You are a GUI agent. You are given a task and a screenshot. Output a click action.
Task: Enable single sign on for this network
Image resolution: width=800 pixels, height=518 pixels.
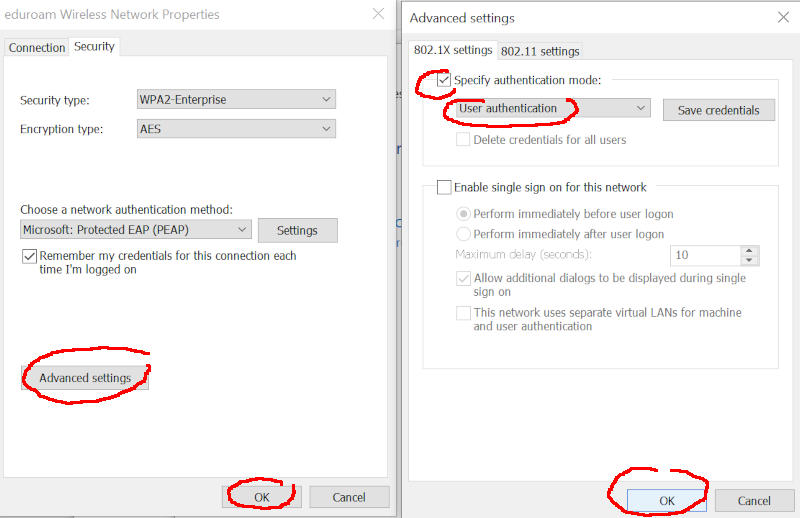pyautogui.click(x=444, y=187)
